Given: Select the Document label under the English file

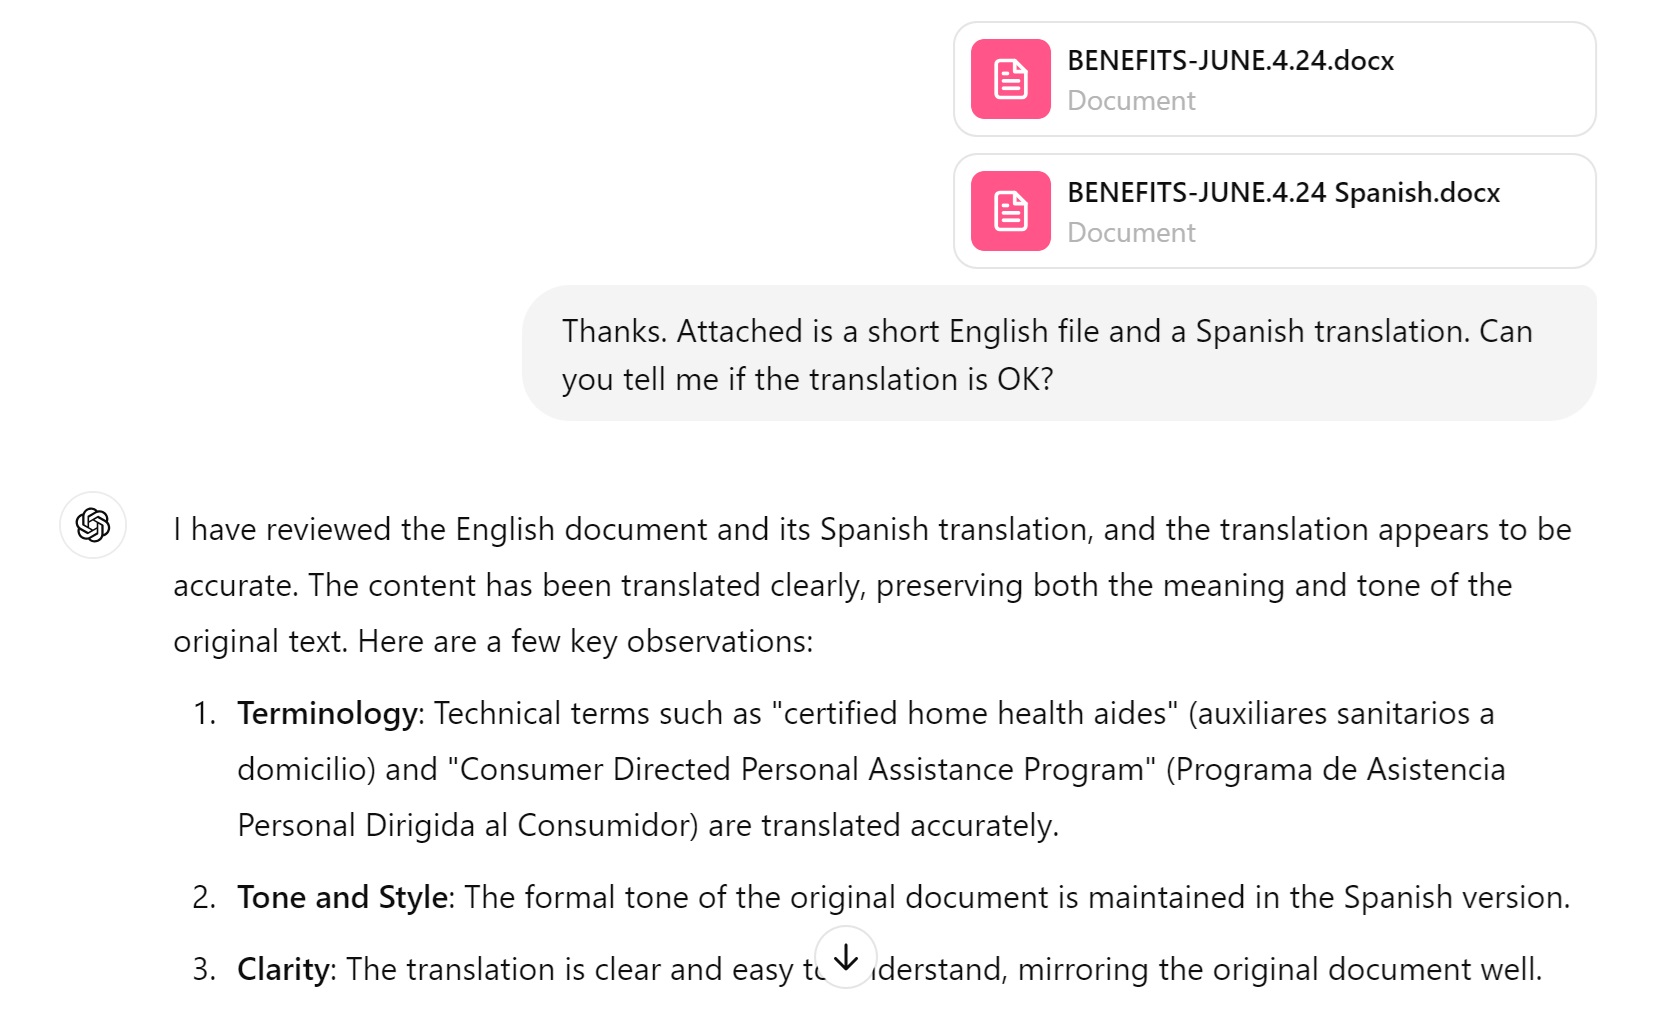Looking at the screenshot, I should click(1131, 100).
